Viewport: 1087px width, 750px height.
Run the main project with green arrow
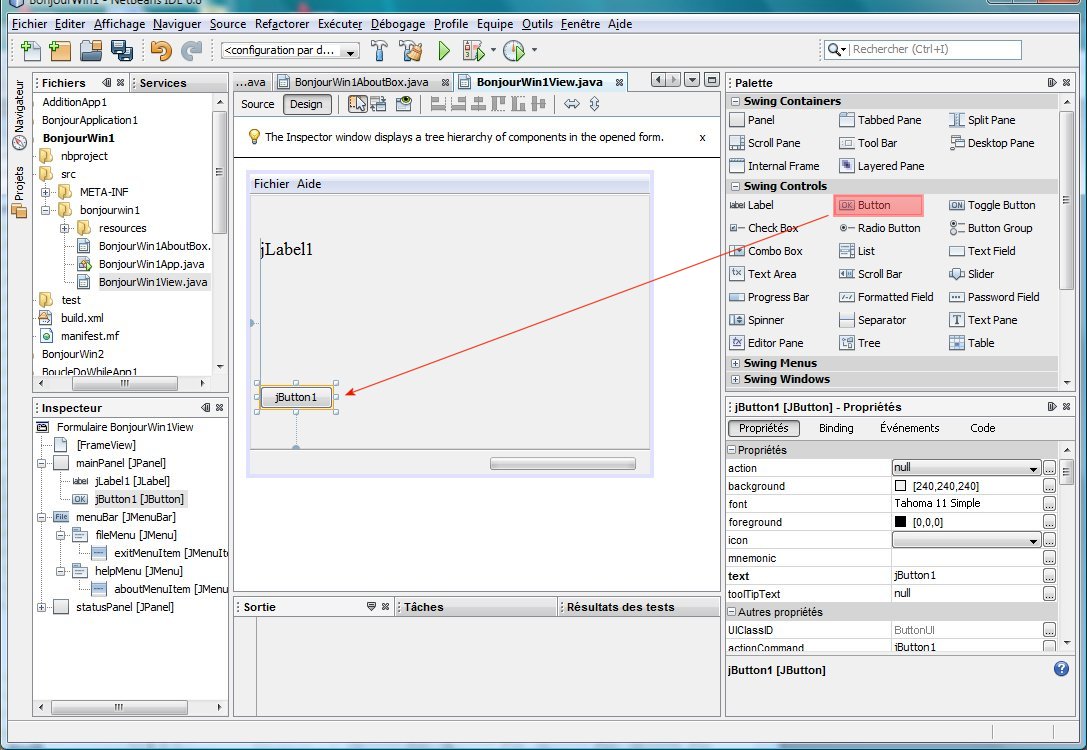(444, 50)
